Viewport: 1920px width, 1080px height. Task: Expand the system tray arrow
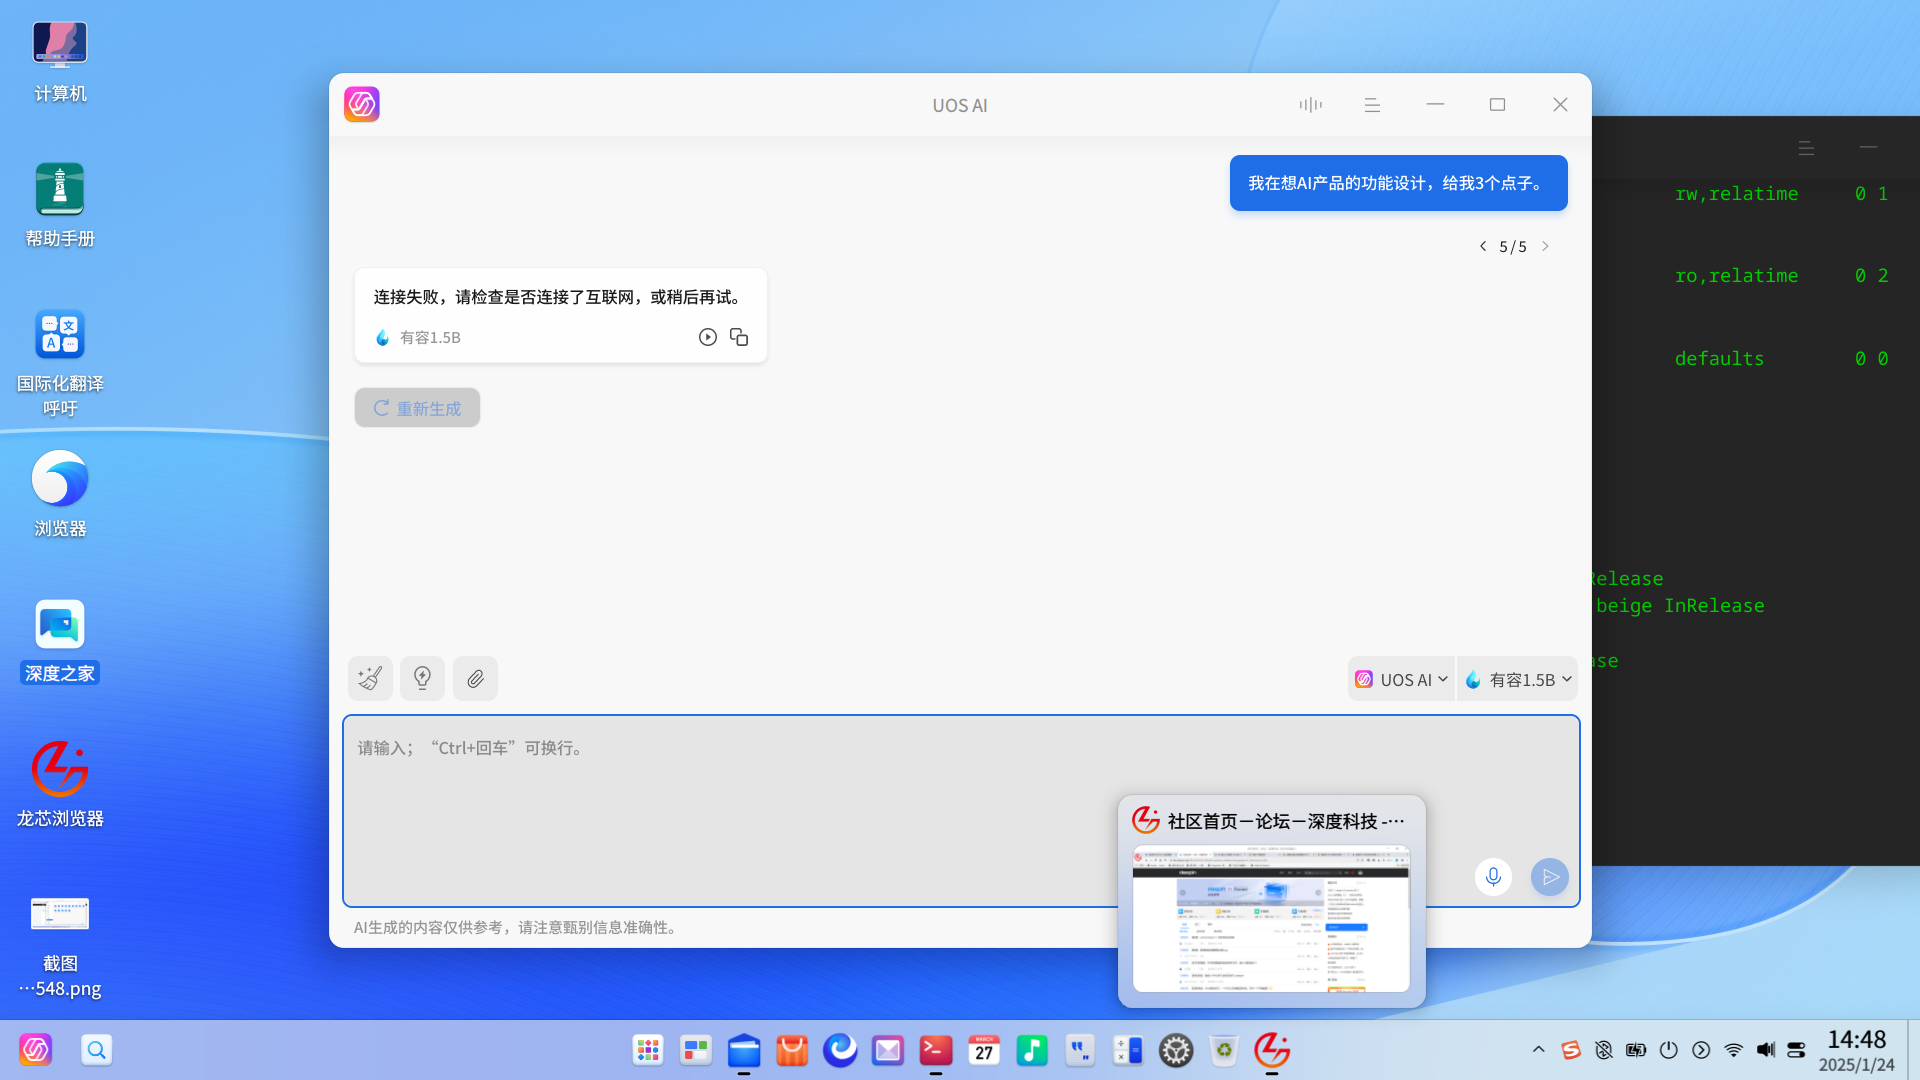pos(1538,1050)
